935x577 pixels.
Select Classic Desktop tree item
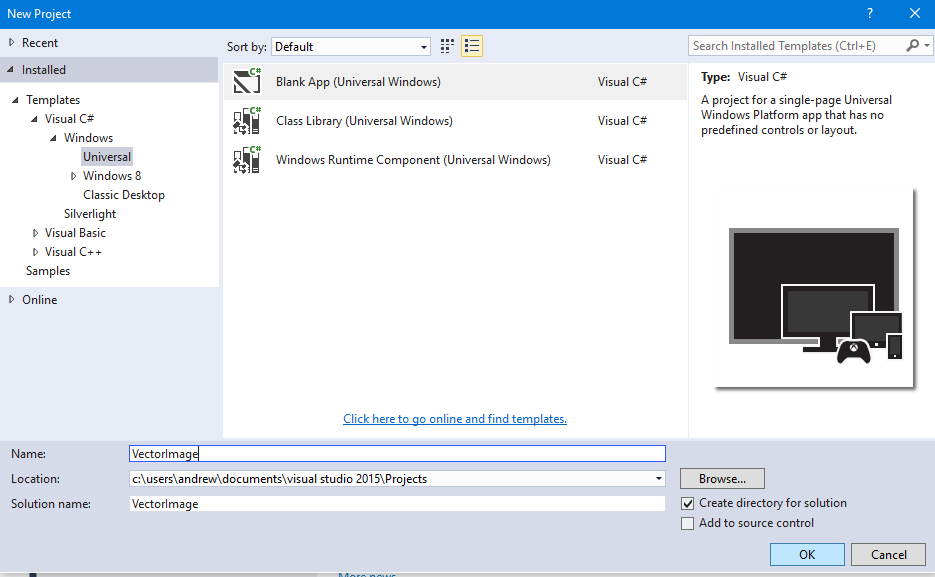coord(124,195)
